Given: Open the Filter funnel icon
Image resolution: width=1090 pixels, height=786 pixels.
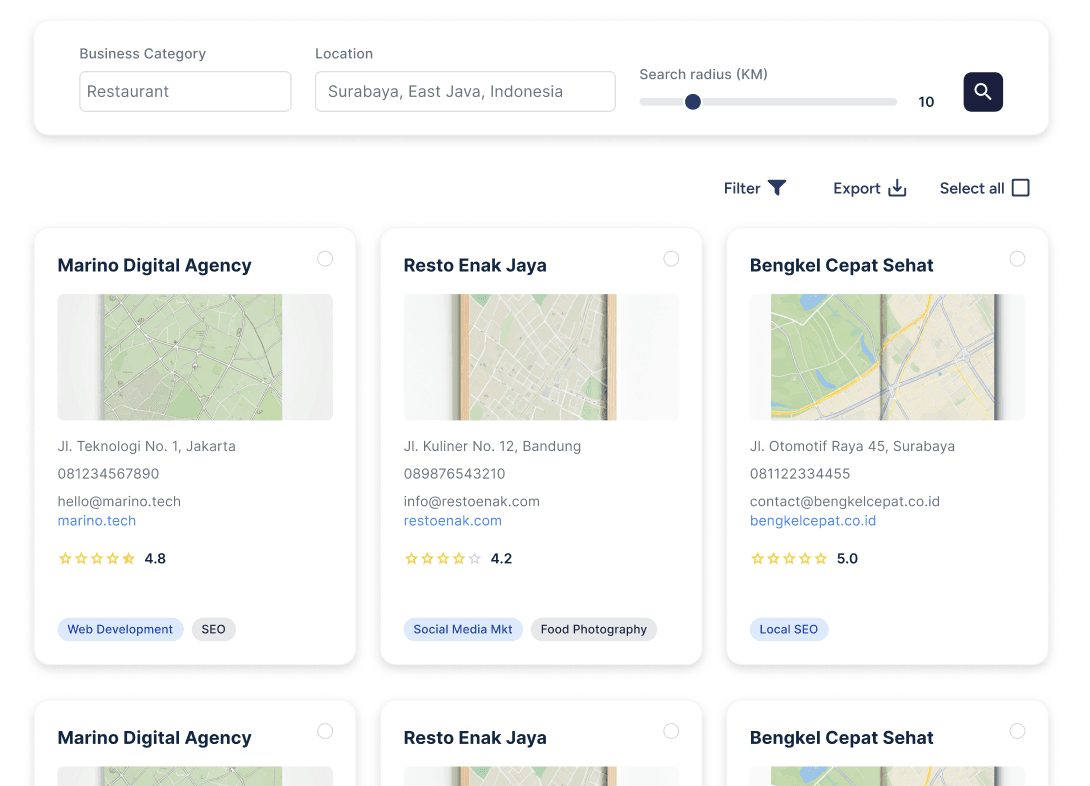Looking at the screenshot, I should (x=776, y=188).
